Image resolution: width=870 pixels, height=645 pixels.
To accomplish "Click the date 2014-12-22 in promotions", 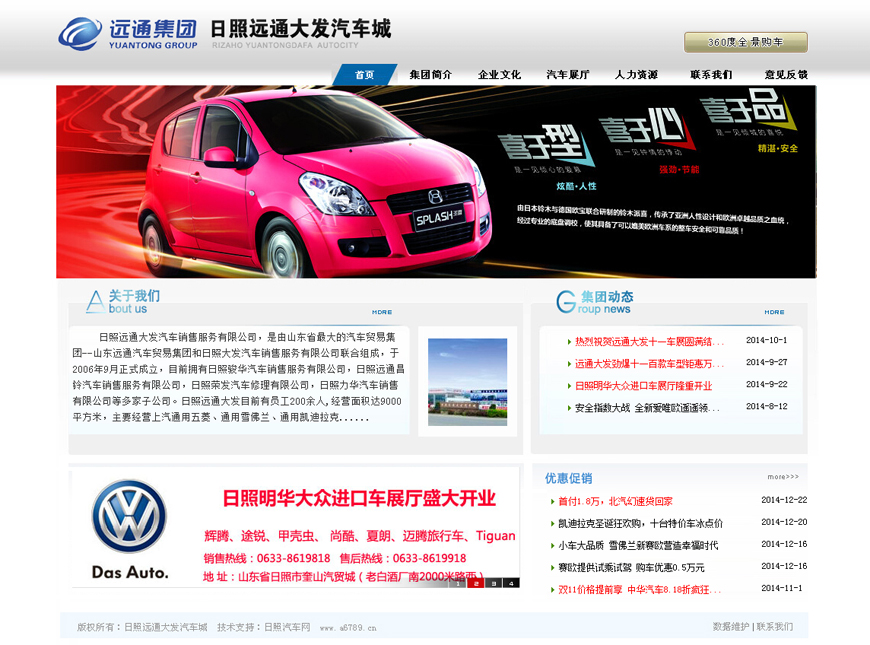I will click(x=784, y=500).
